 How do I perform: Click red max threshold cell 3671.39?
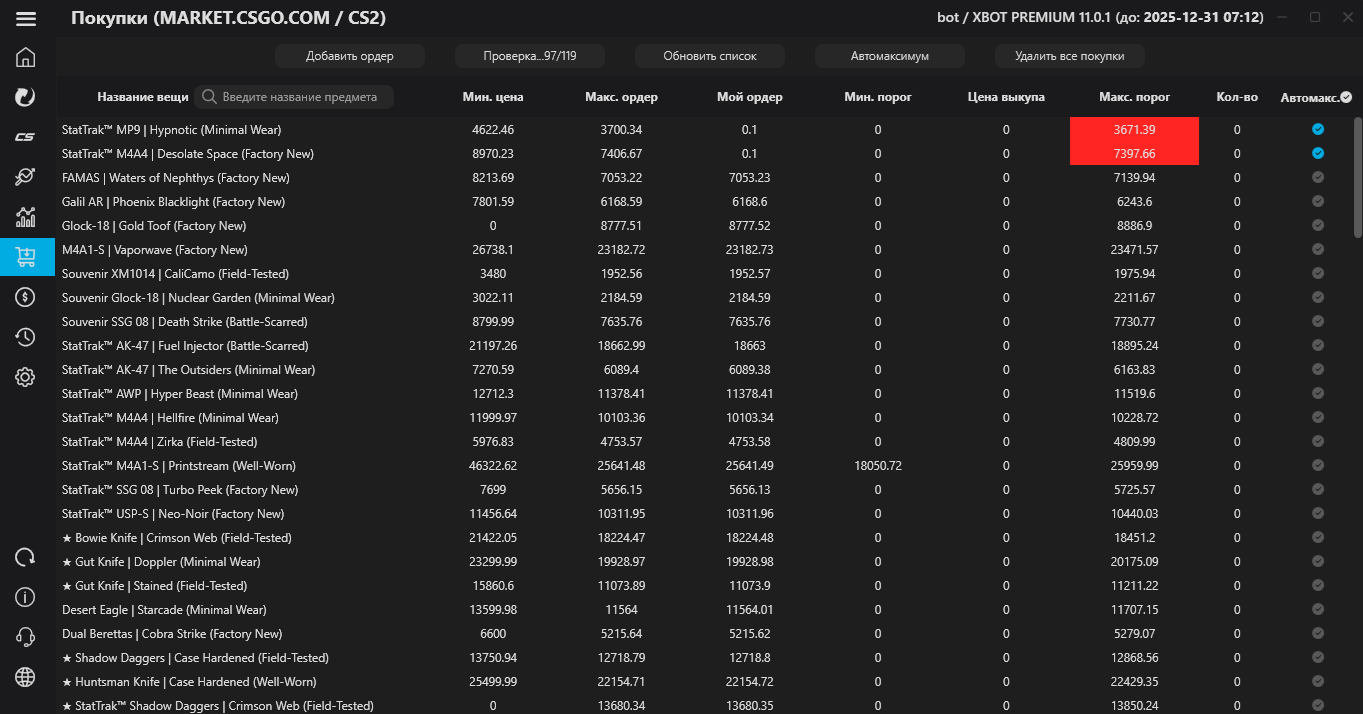pos(1134,130)
